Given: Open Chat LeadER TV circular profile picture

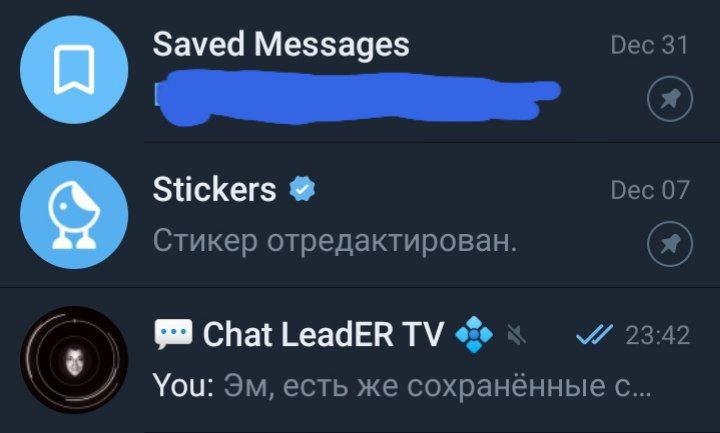Looking at the screenshot, I should pyautogui.click(x=74, y=360).
